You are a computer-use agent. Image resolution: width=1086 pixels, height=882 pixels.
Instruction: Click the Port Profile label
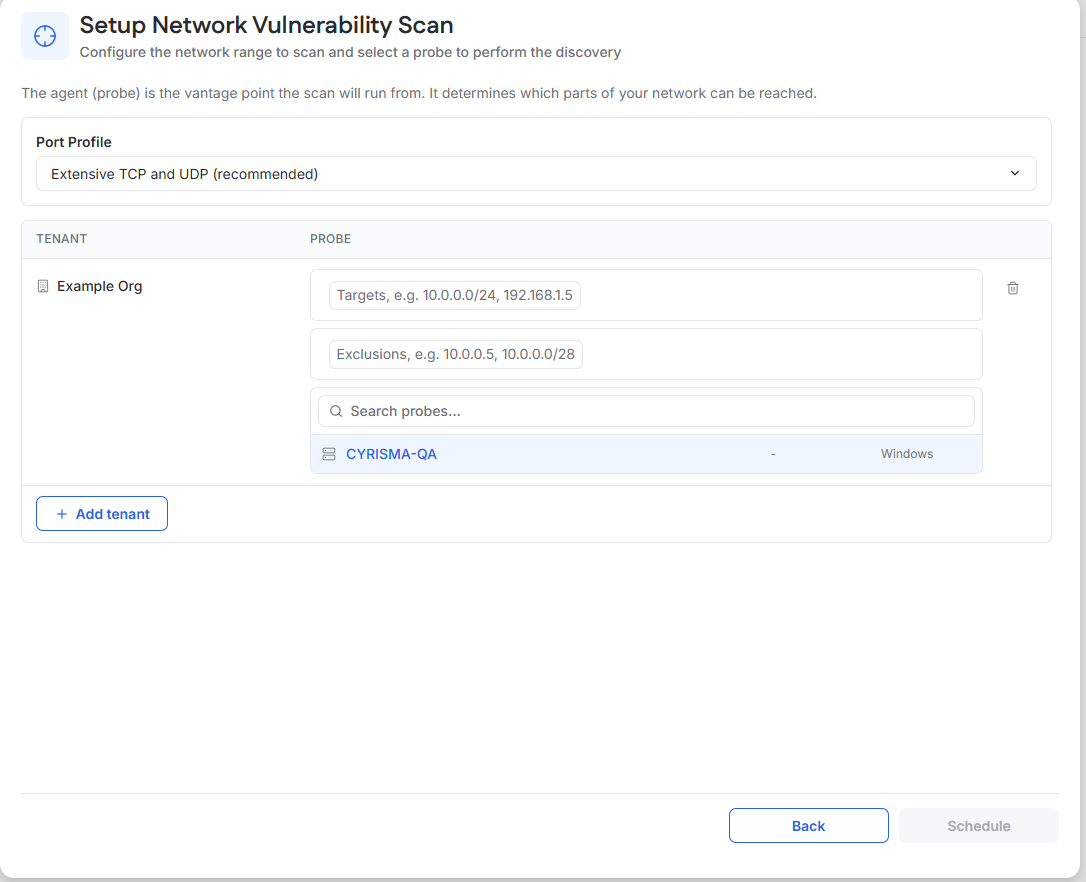click(x=73, y=142)
